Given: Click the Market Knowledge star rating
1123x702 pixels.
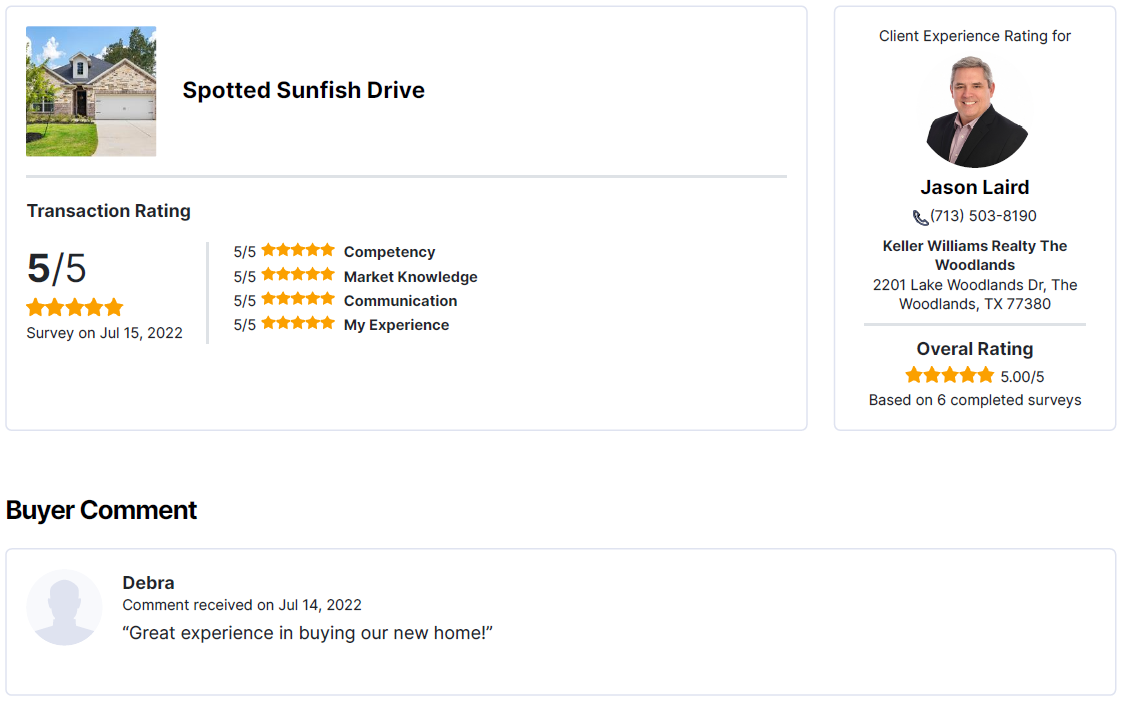Looking at the screenshot, I should pos(298,274).
